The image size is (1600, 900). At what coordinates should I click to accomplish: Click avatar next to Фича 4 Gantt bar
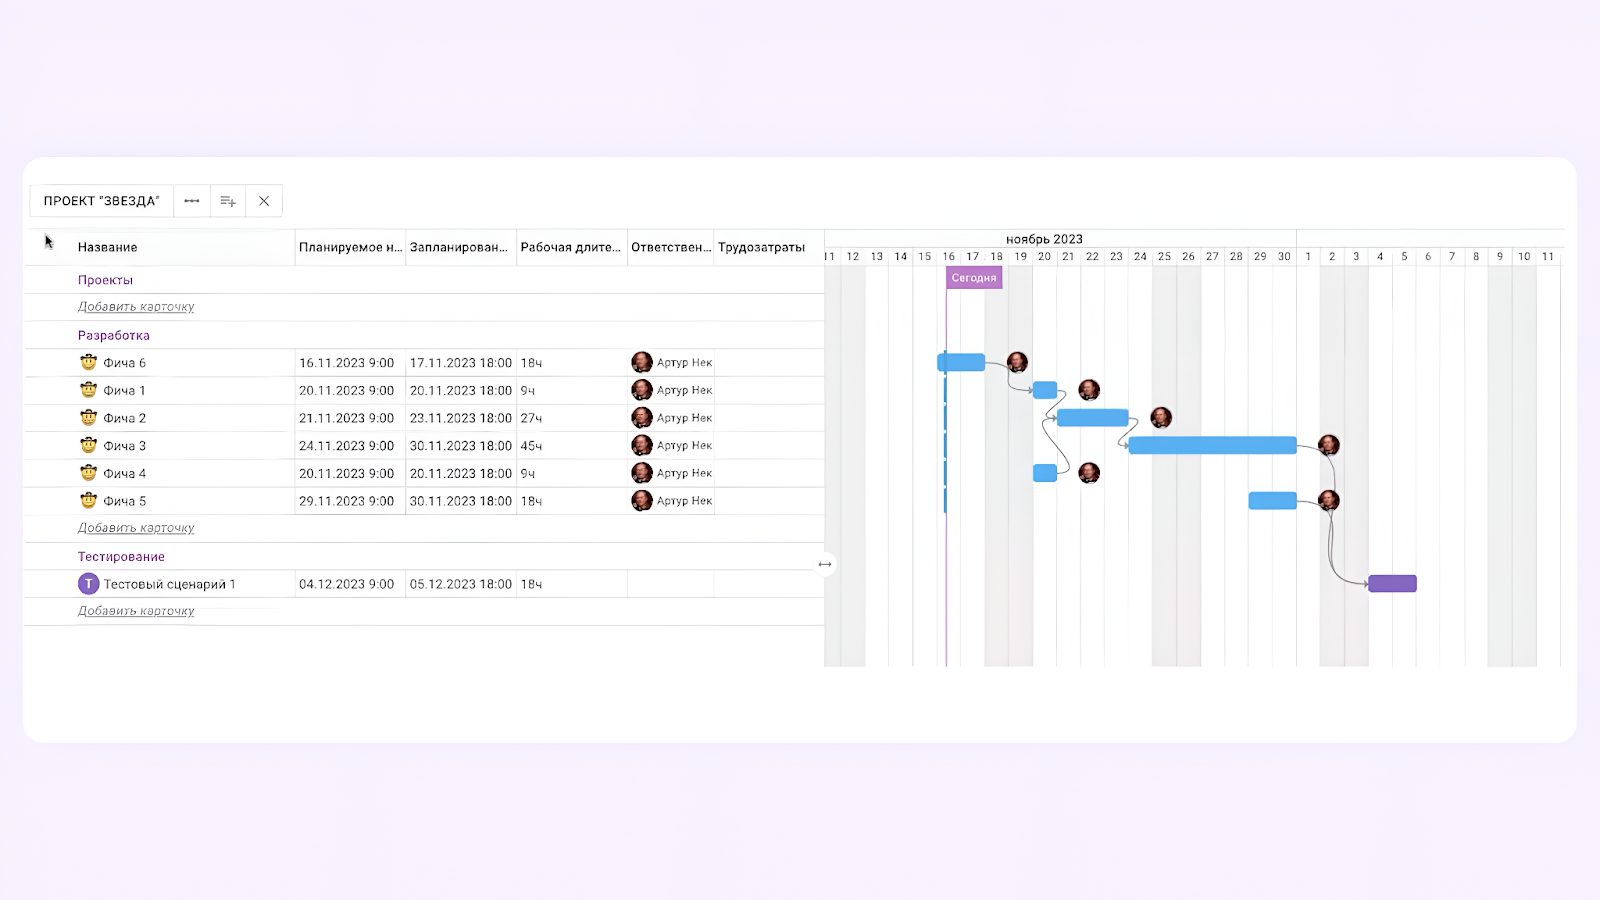(x=1089, y=472)
